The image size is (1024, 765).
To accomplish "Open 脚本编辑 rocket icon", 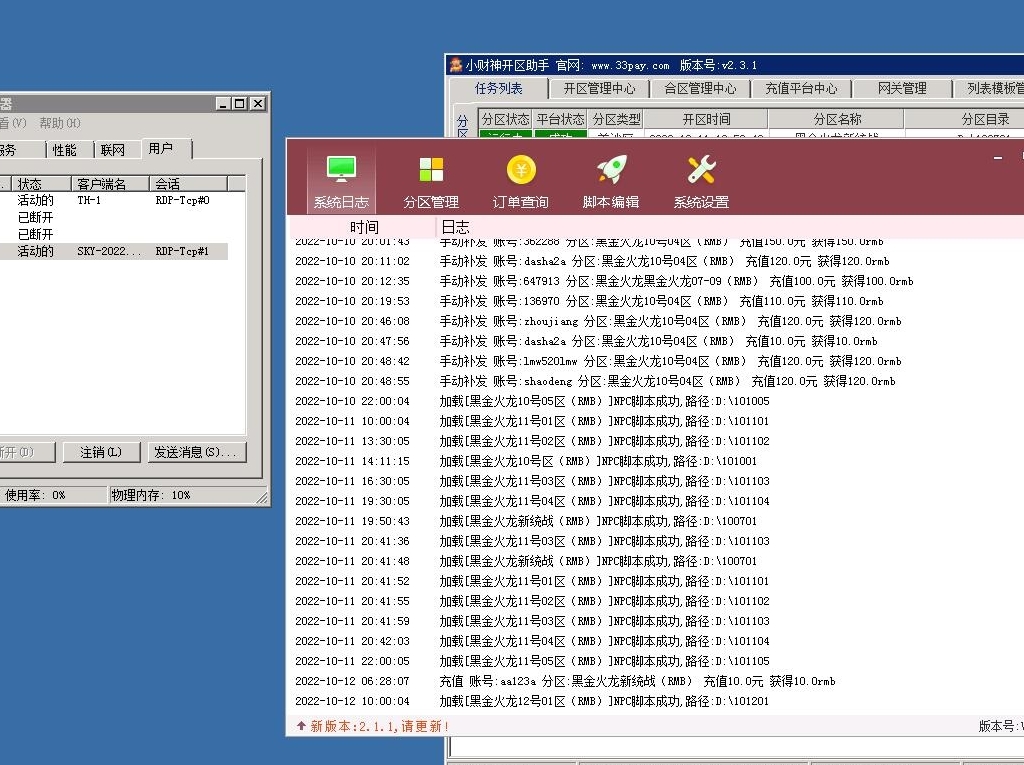I will click(611, 170).
